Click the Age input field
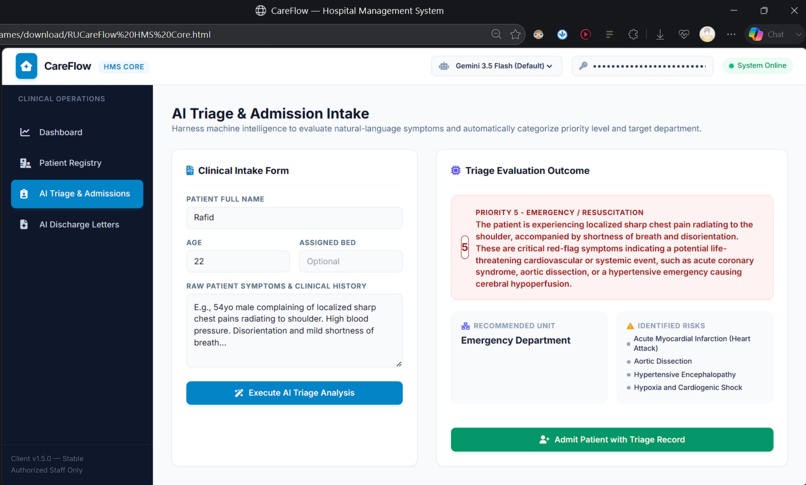Viewport: 806px width, 485px height. [x=237, y=261]
